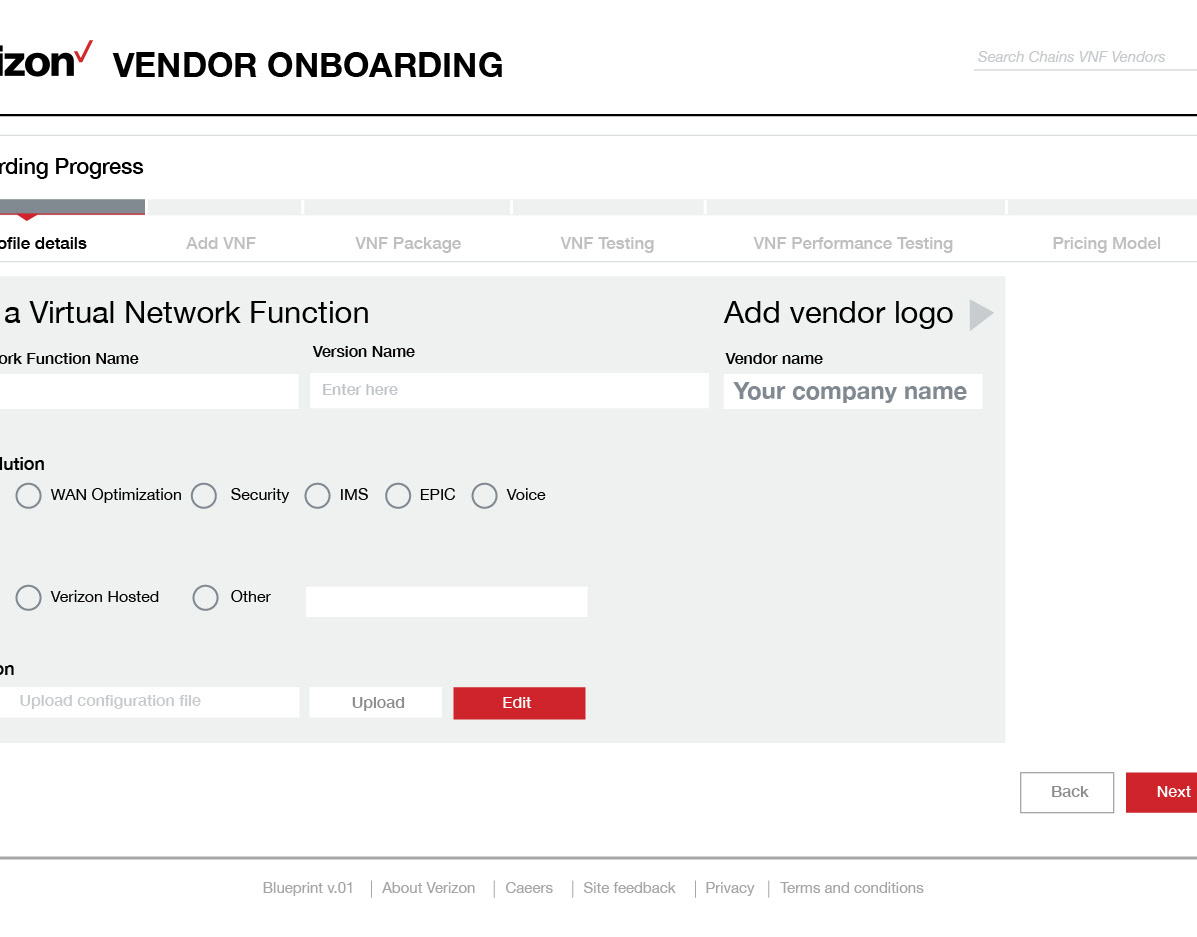Select the Voice radio button
The width and height of the screenshot is (1197, 937).
click(484, 496)
